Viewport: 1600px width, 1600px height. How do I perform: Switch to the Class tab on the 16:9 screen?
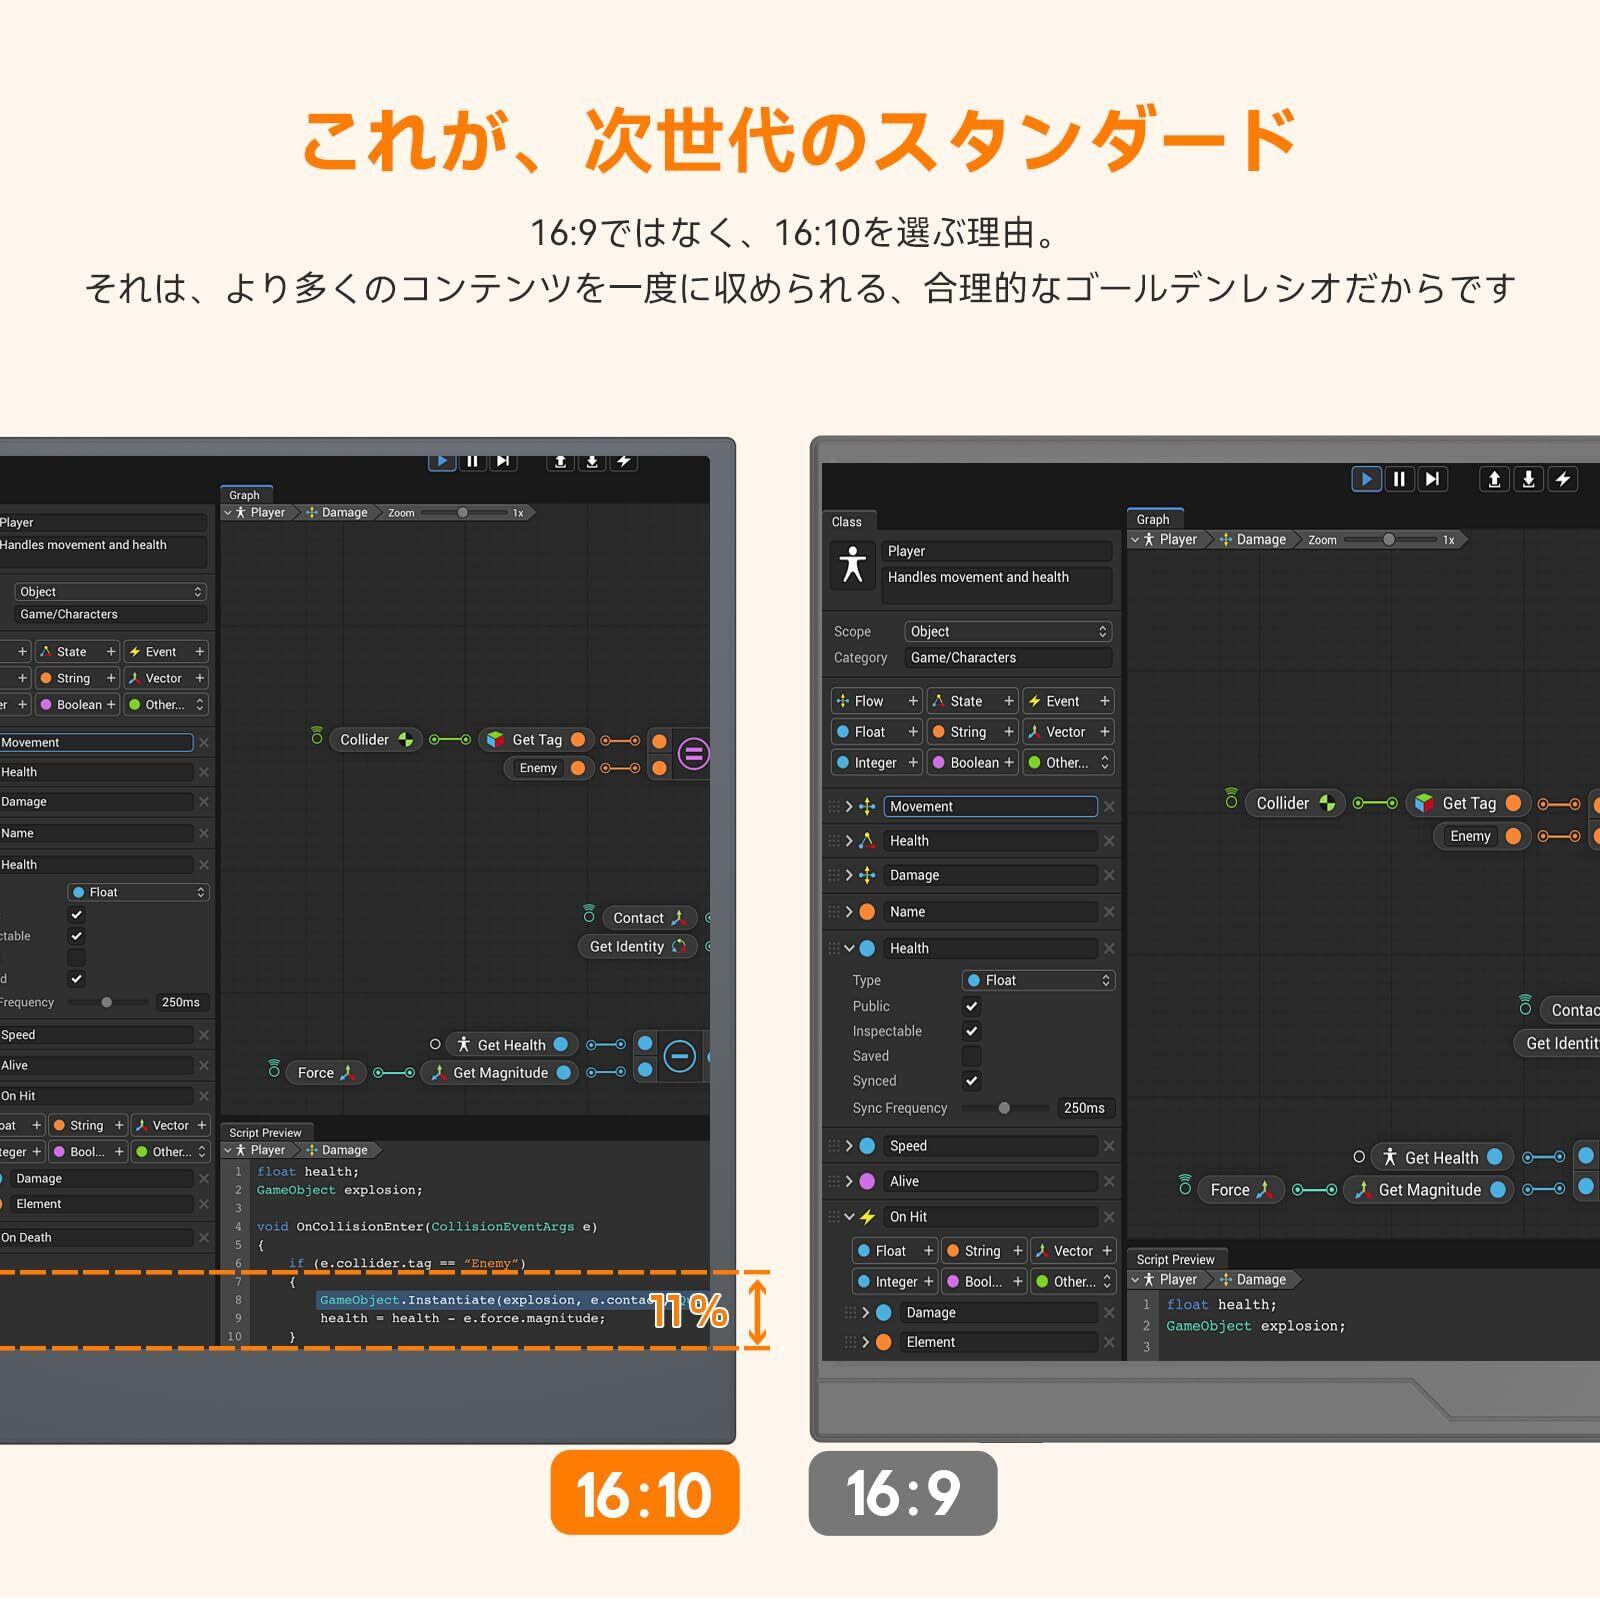(x=846, y=522)
